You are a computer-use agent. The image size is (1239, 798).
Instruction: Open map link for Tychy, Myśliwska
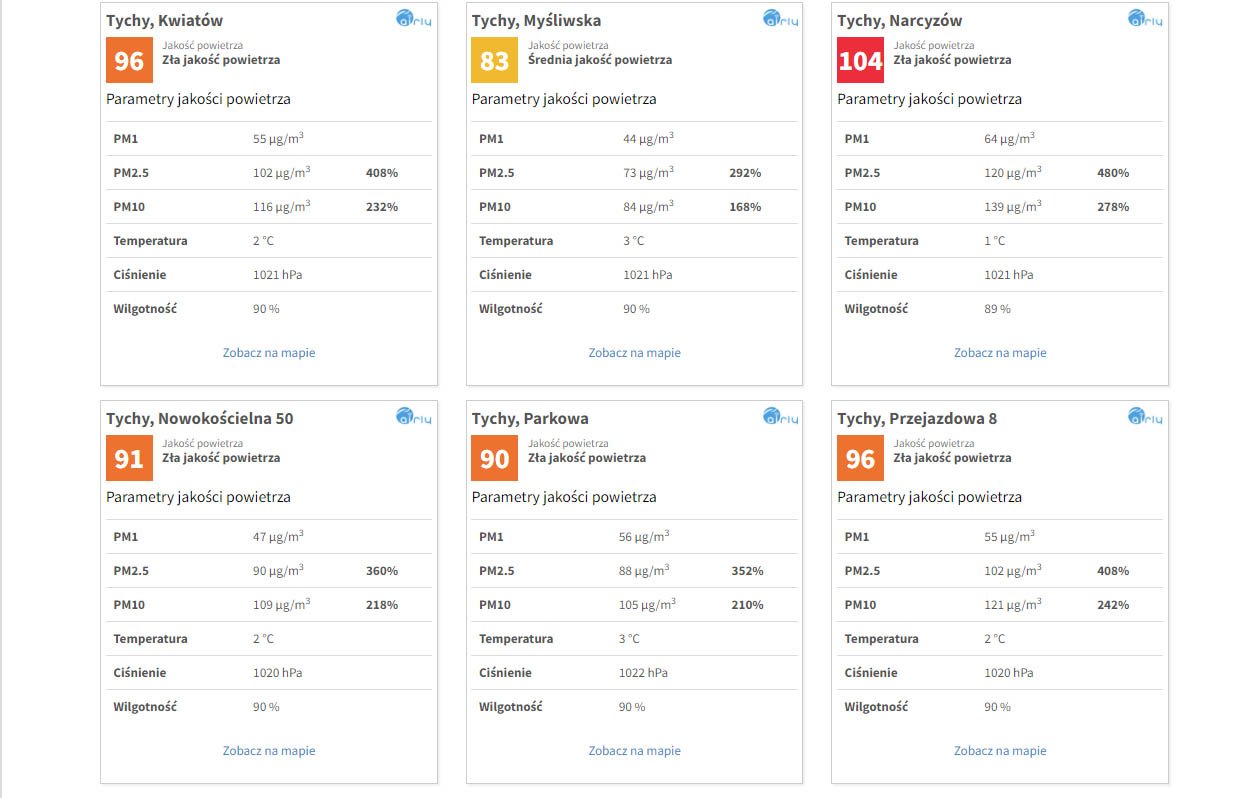tap(634, 353)
